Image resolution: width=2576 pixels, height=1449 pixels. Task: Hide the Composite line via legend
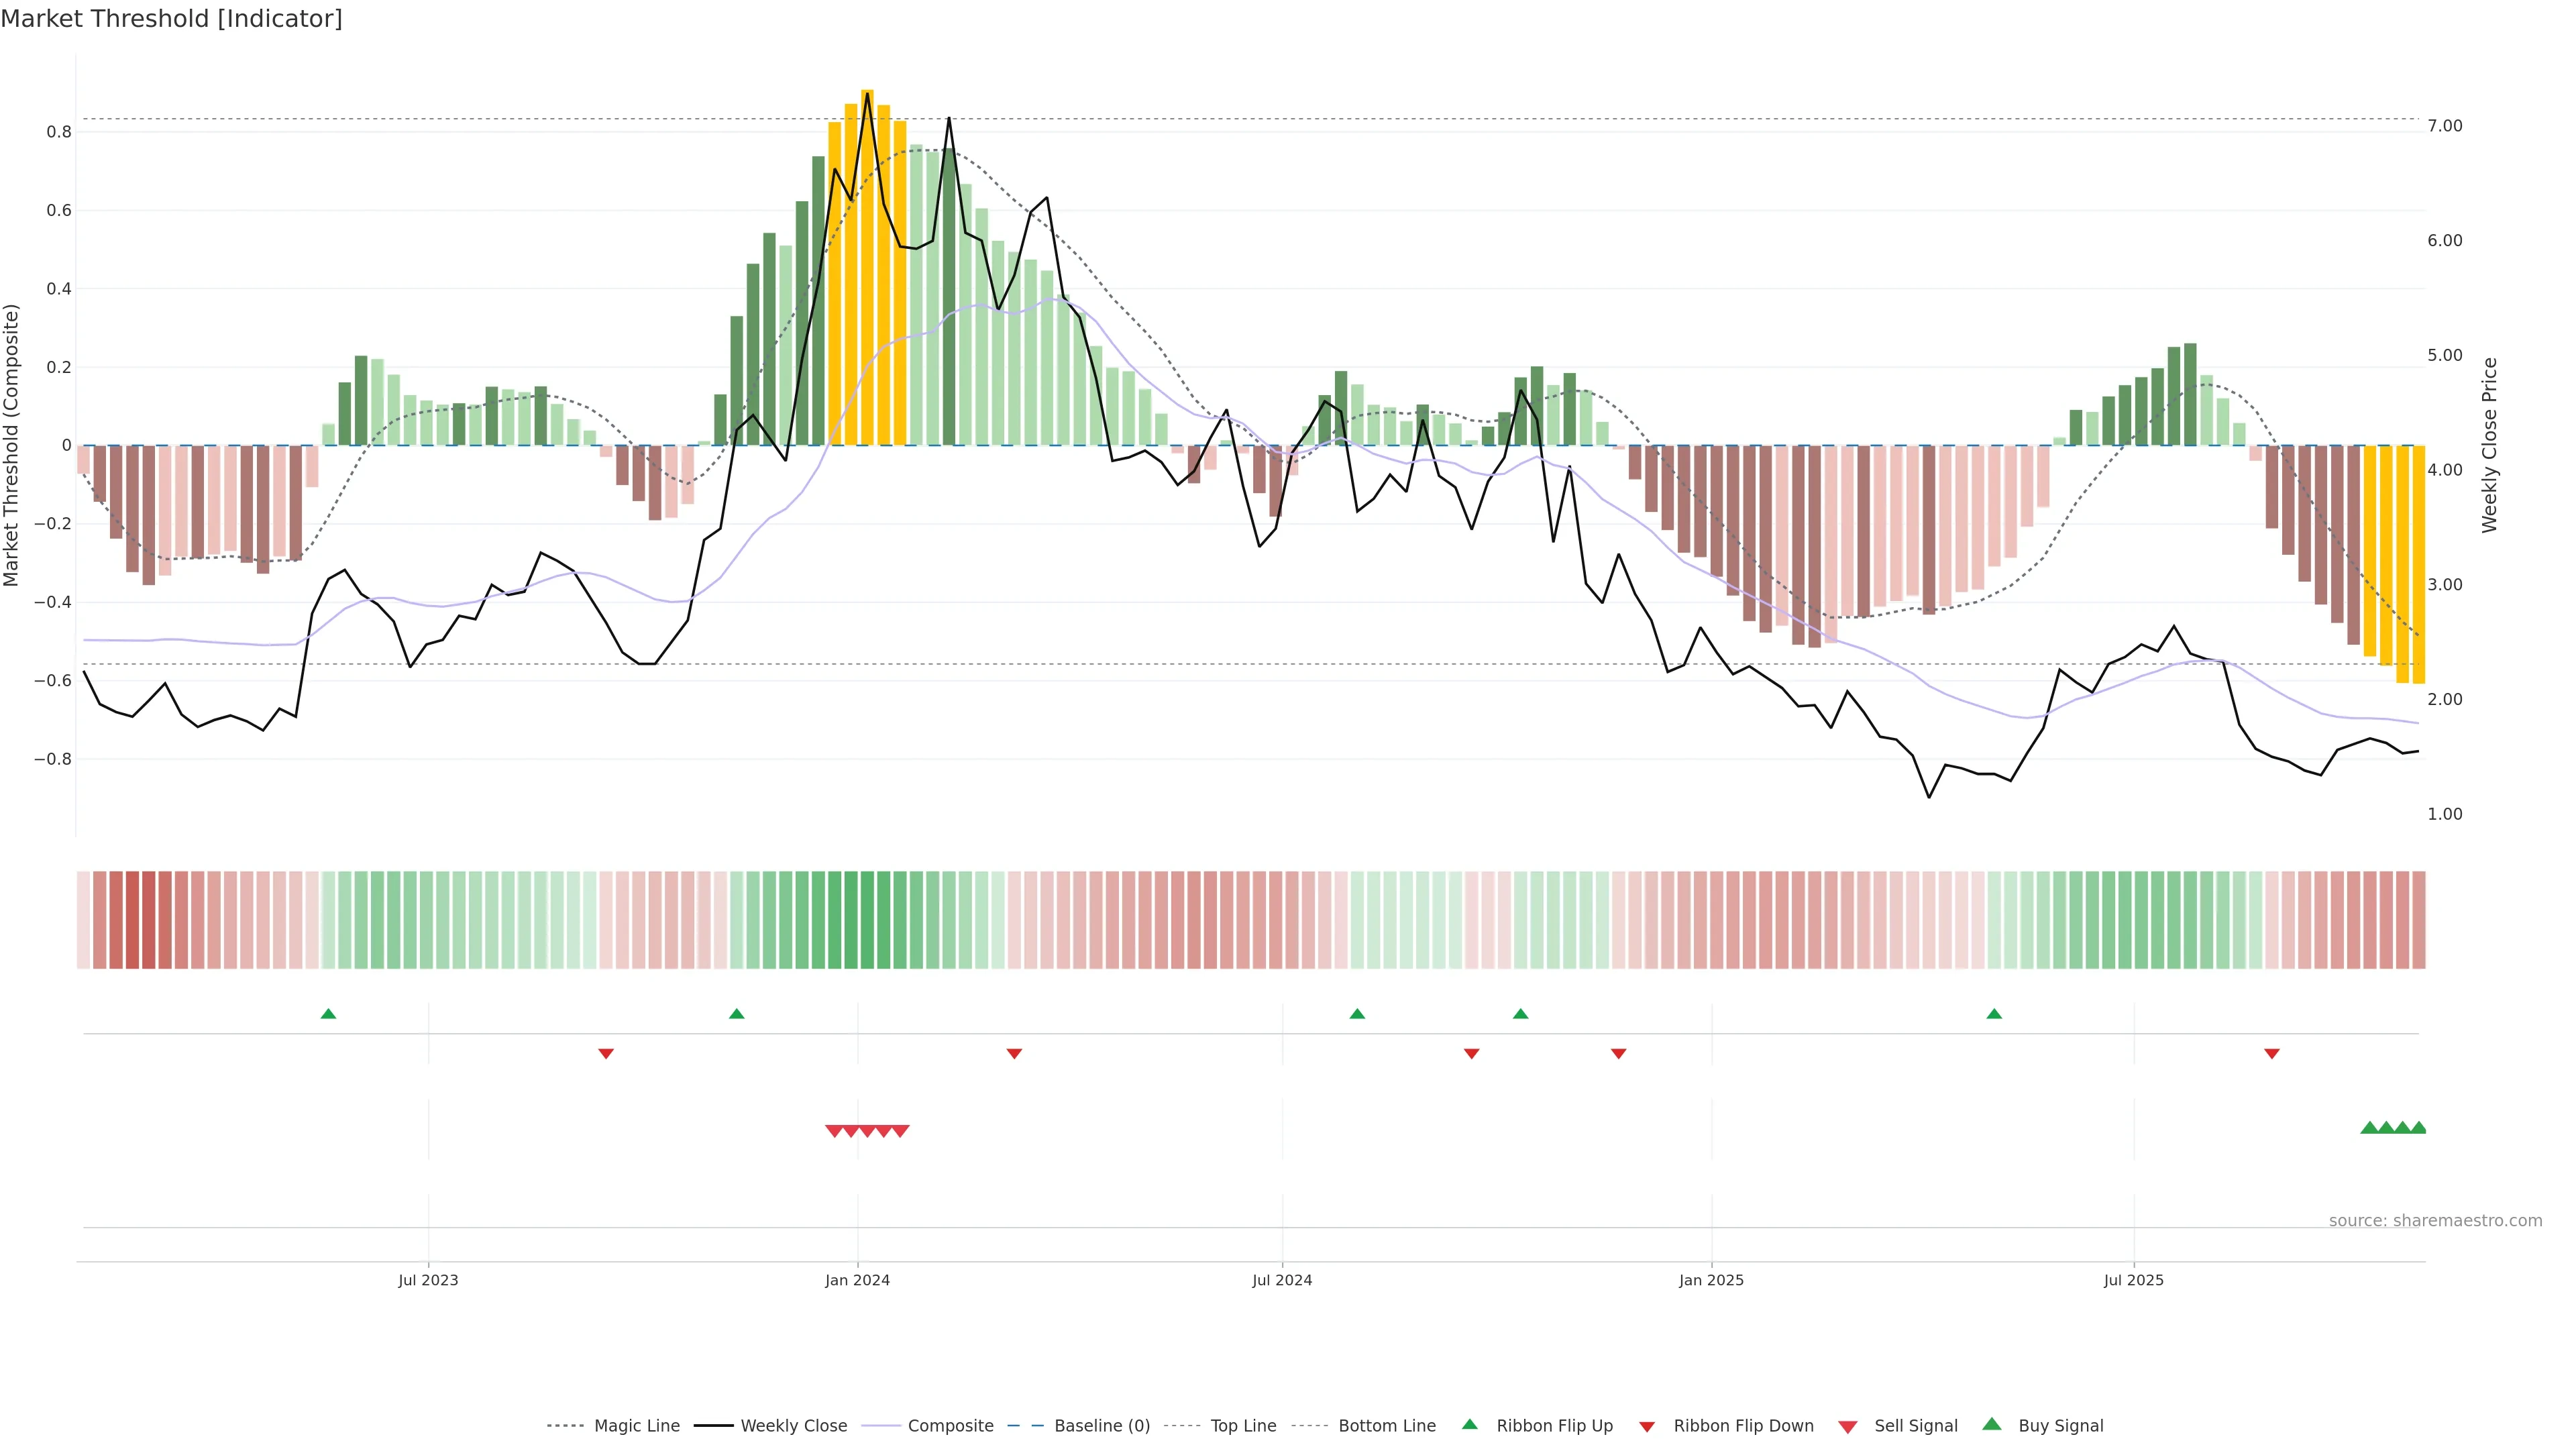(950, 1426)
